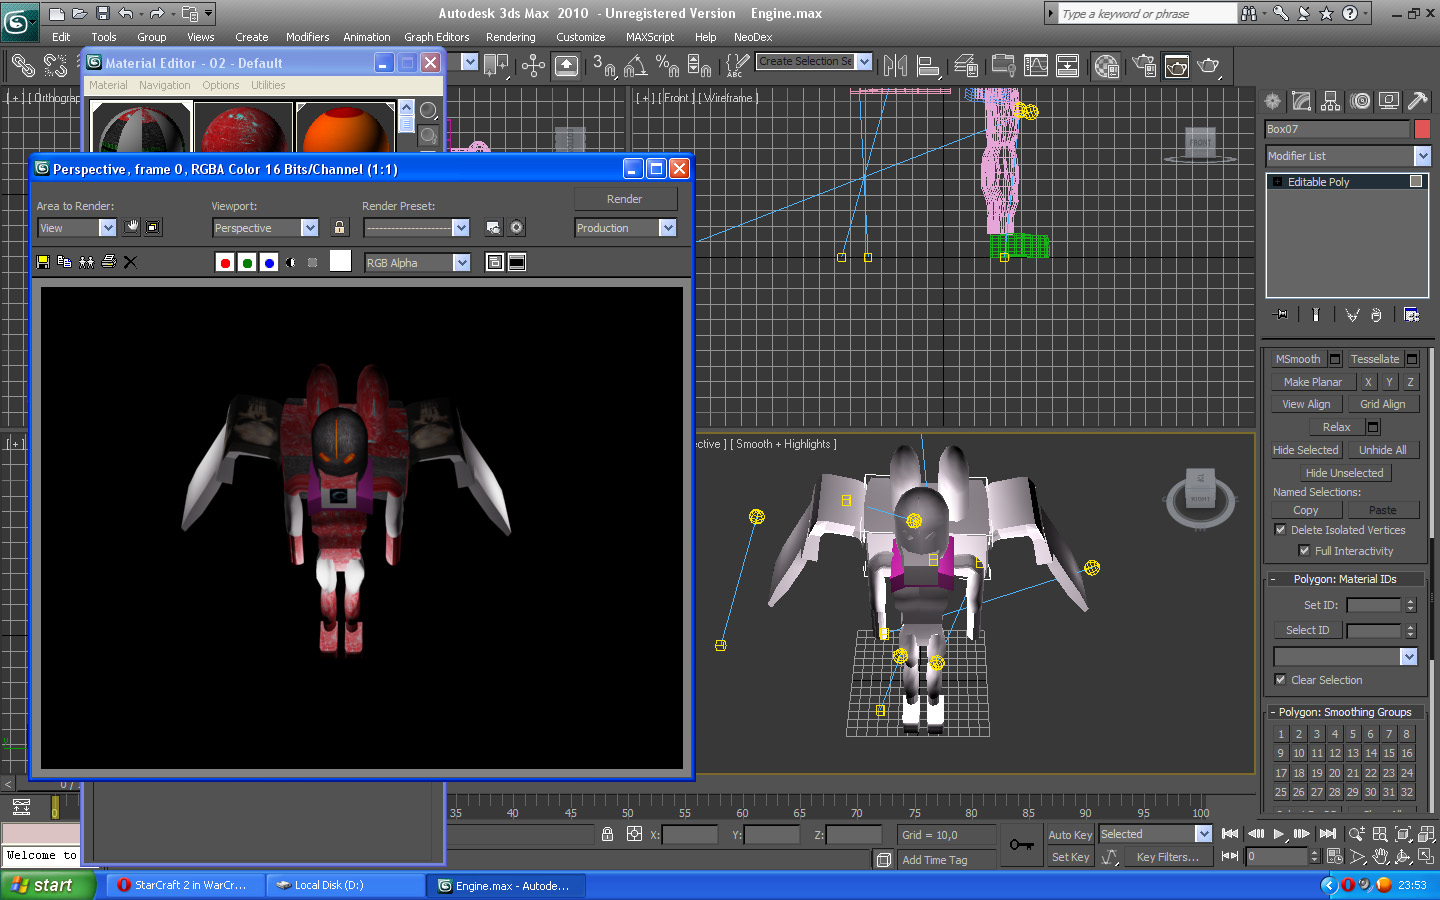Open the Animation menu

click(x=367, y=37)
